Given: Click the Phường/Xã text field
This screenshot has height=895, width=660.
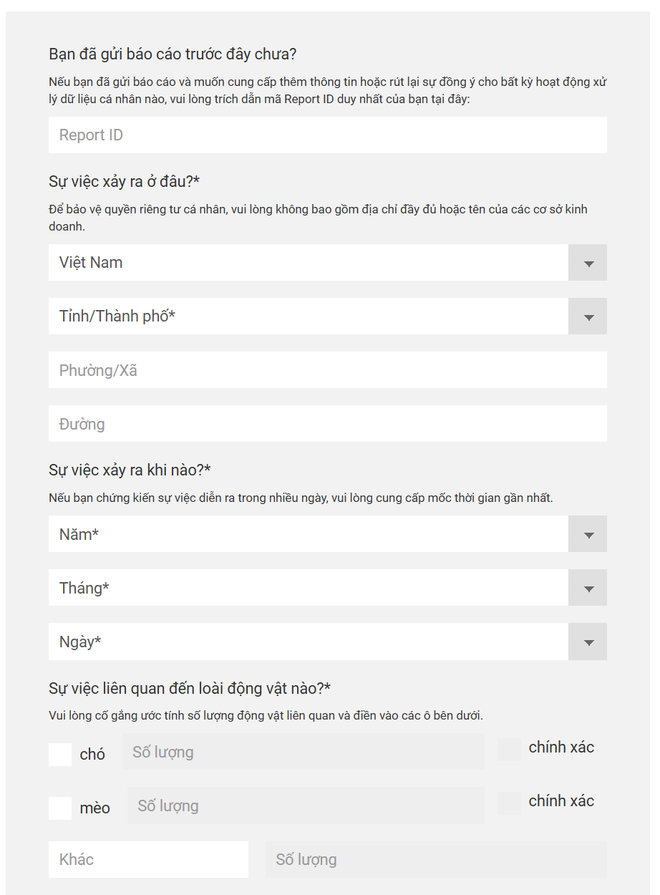Looking at the screenshot, I should [x=327, y=370].
